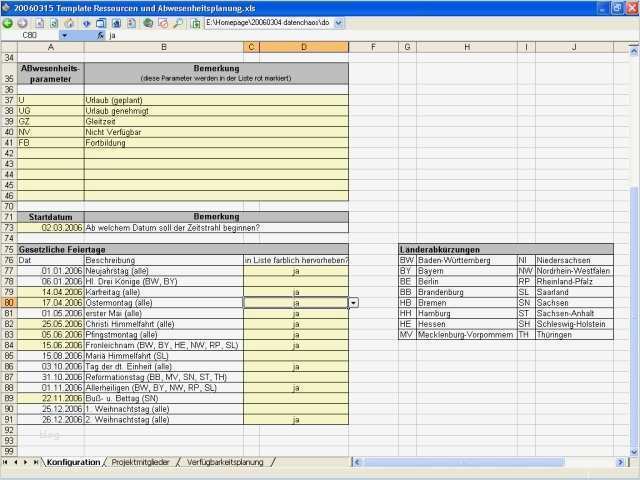640x480 pixels.
Task: Select row 80 header
Action: pos(9,303)
